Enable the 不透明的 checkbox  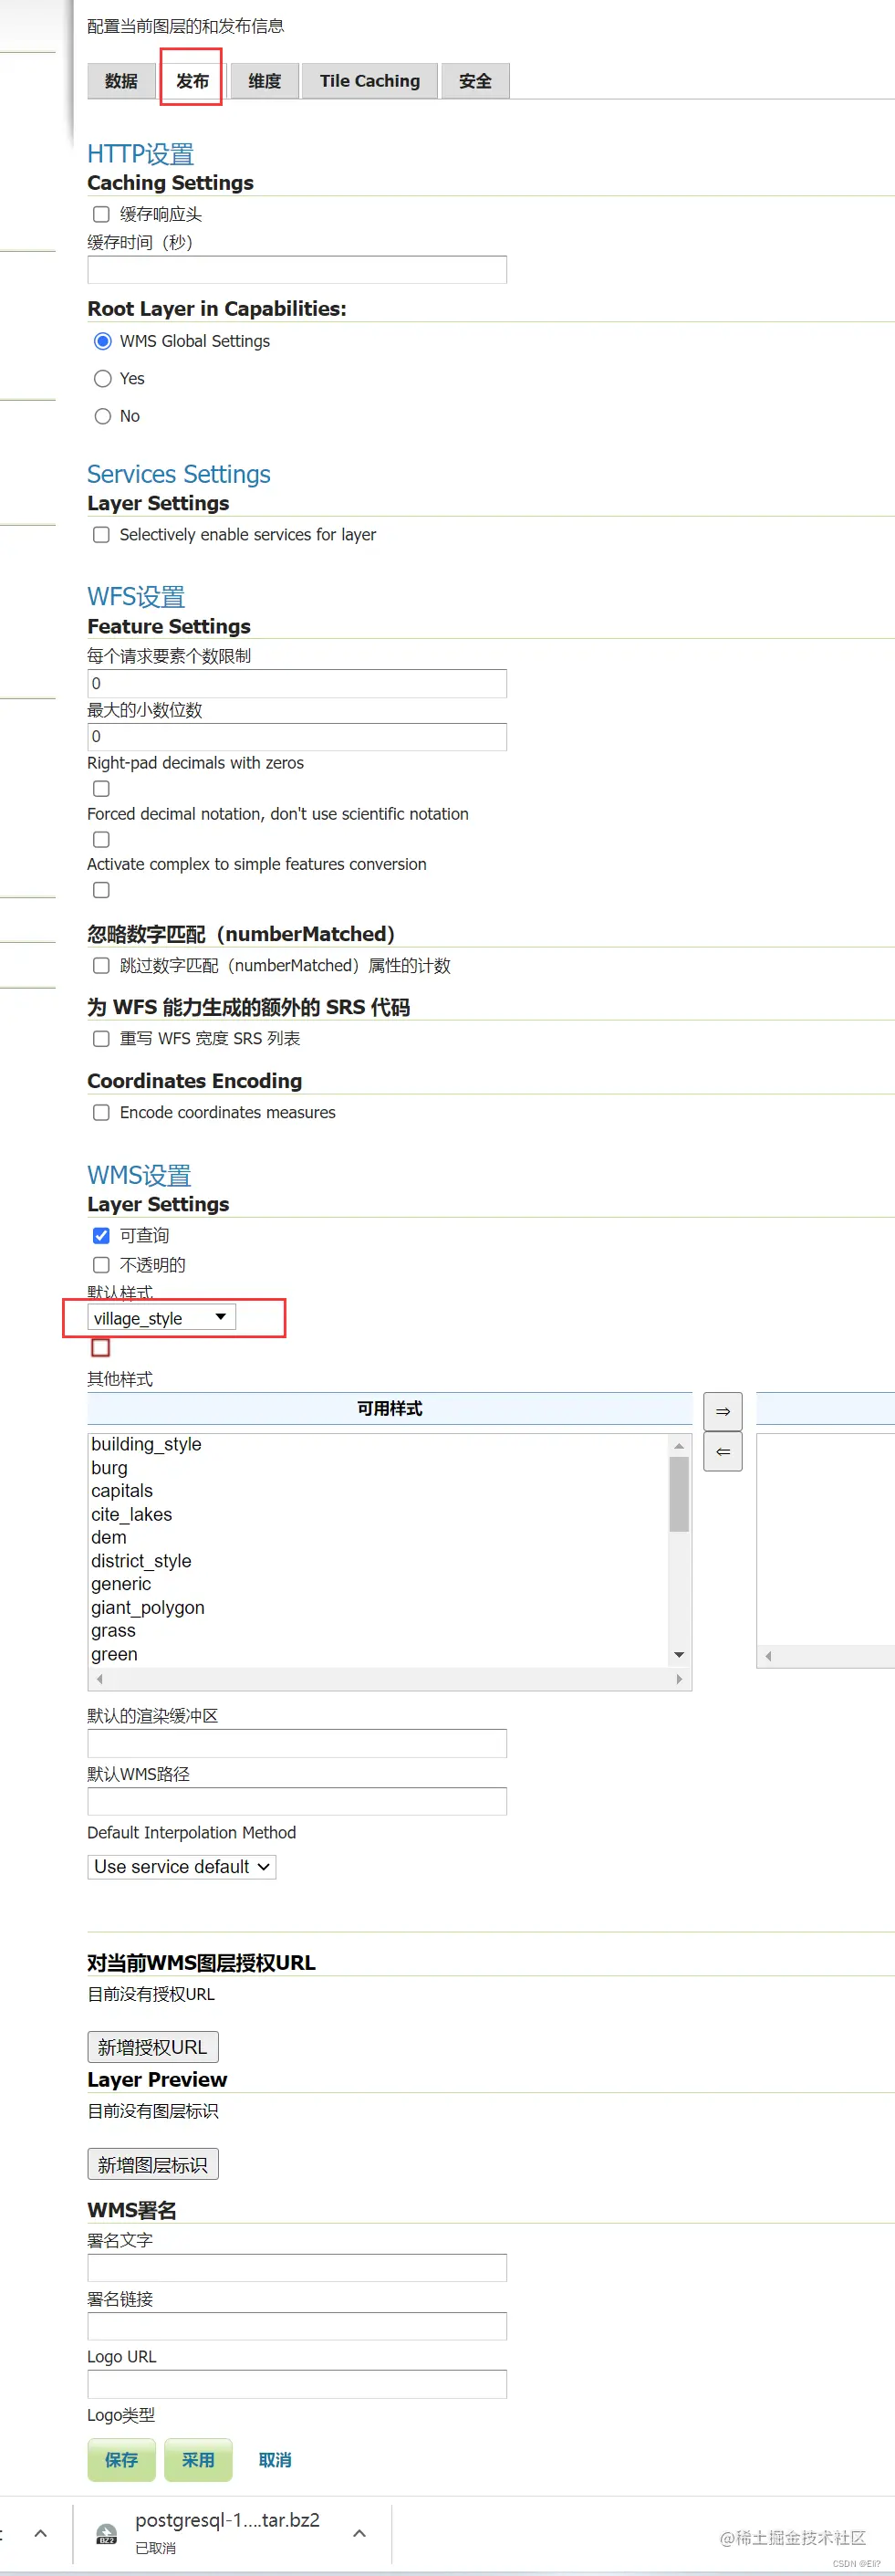(x=101, y=1265)
